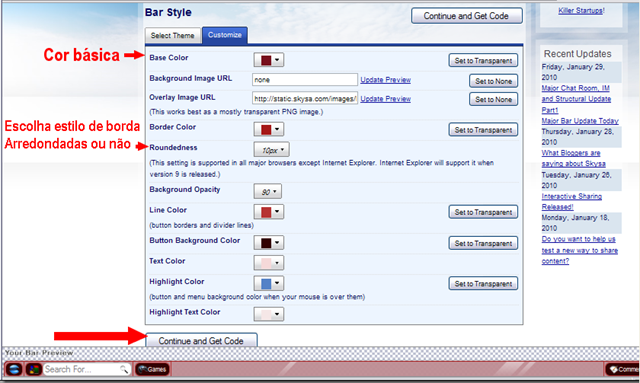Image resolution: width=640 pixels, height=383 pixels.
Task: Click Update Preview next to Background Image URL
Action: pos(385,80)
